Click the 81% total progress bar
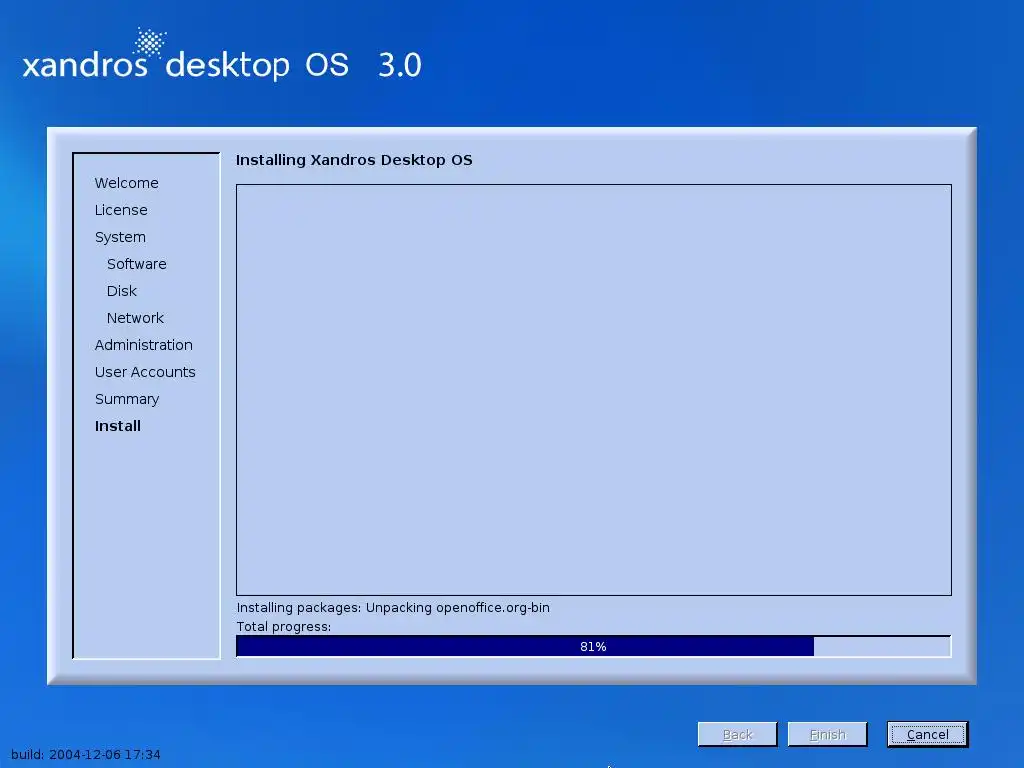 pyautogui.click(x=594, y=646)
